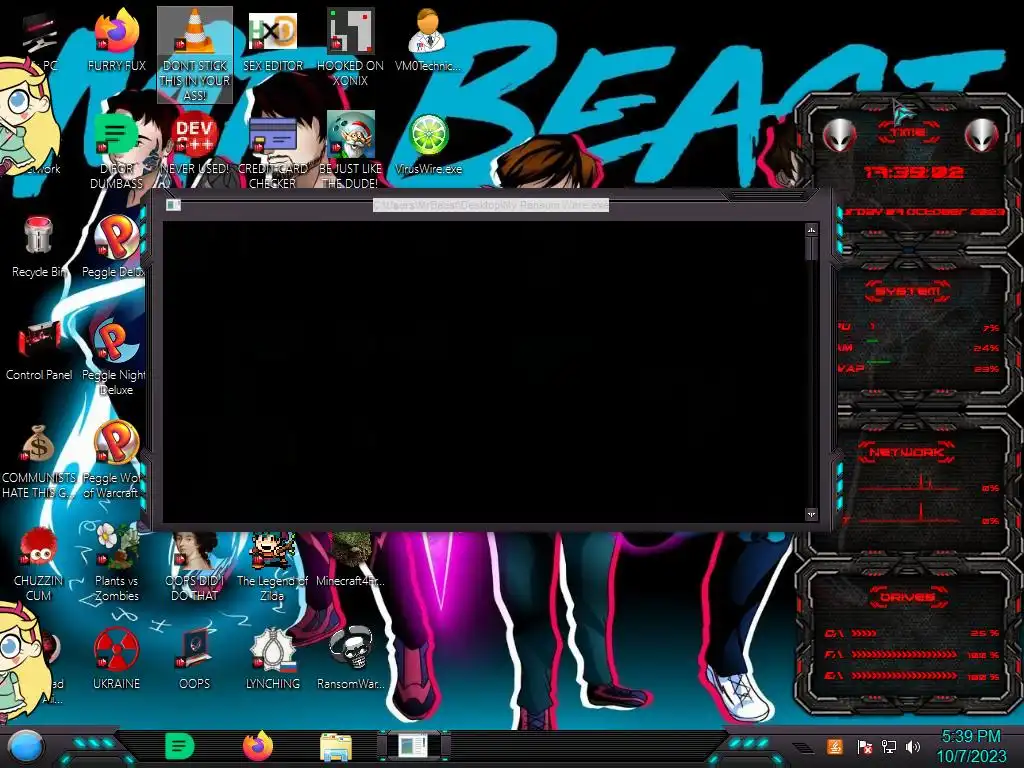Click the NETWORK widget header
This screenshot has width=1024, height=768.
coord(906,452)
